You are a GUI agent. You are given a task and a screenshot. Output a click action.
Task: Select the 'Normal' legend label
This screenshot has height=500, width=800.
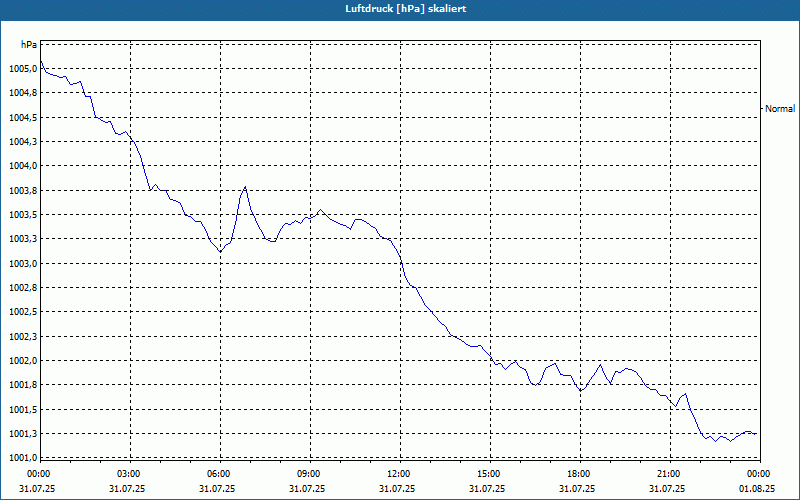tap(780, 109)
